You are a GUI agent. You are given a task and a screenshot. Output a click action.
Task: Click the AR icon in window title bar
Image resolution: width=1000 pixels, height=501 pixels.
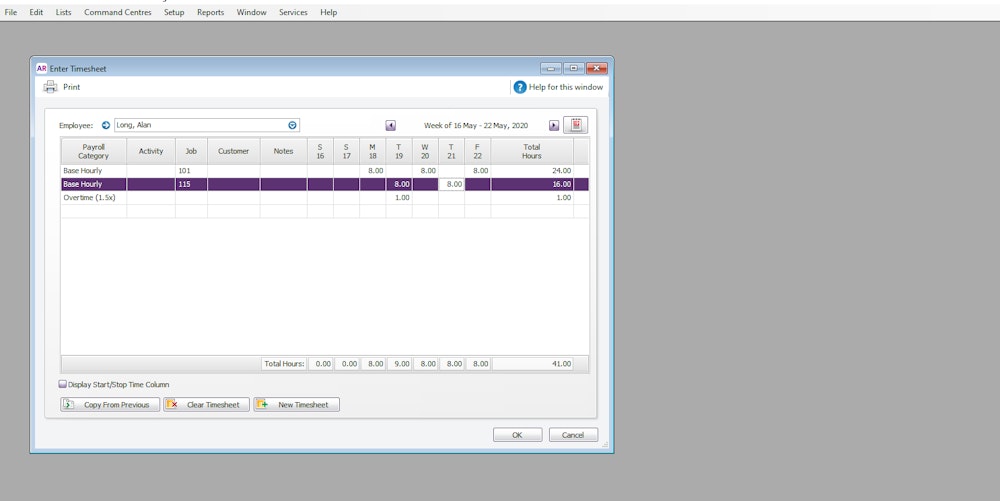tap(41, 69)
